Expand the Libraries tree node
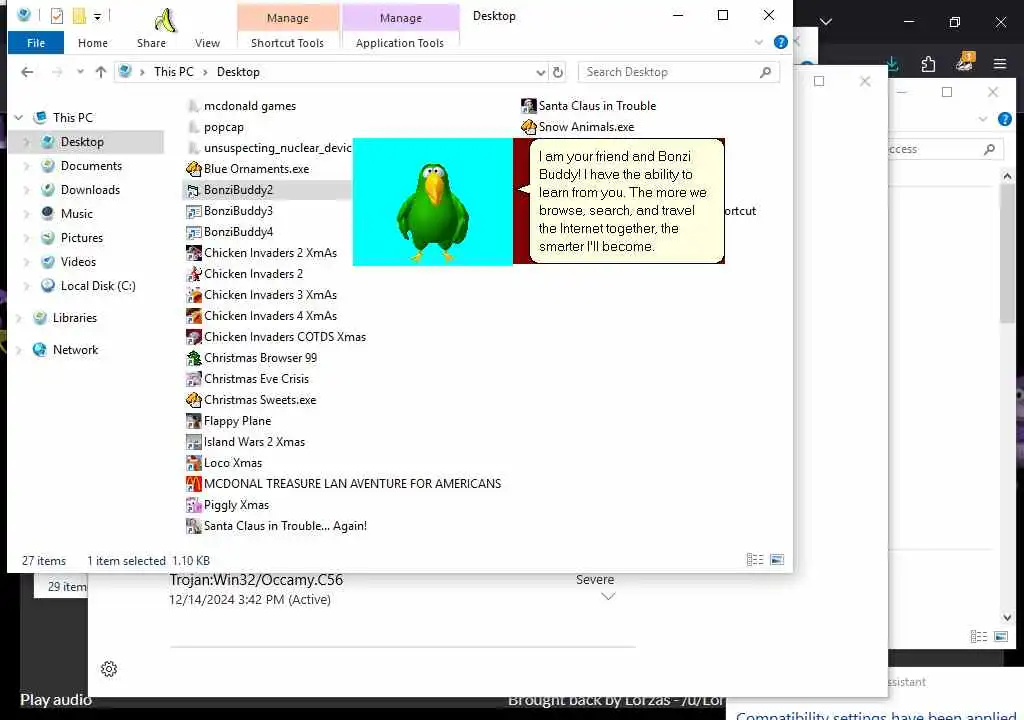The height and width of the screenshot is (720, 1024). click(x=18, y=318)
